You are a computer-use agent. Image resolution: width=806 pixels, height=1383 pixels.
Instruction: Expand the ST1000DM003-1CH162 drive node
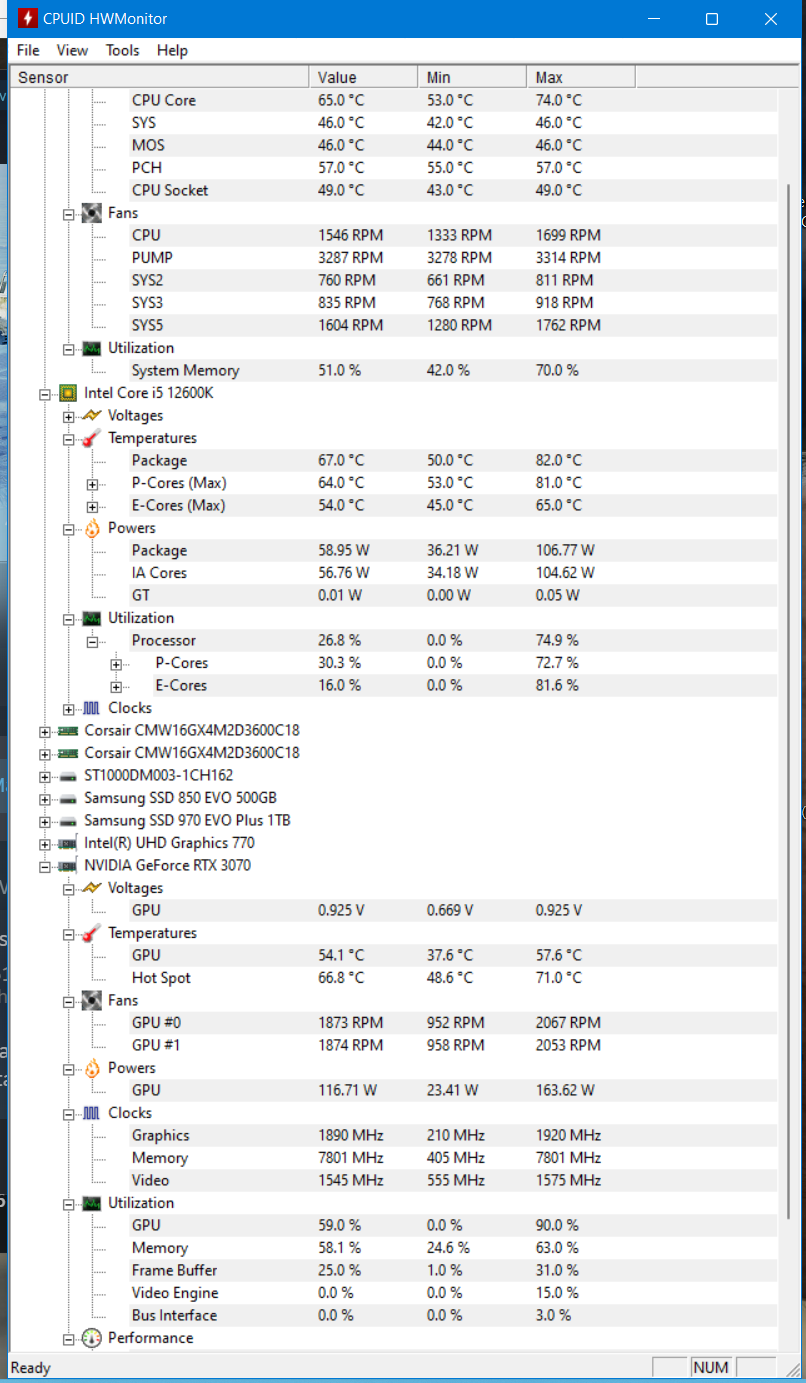point(44,777)
